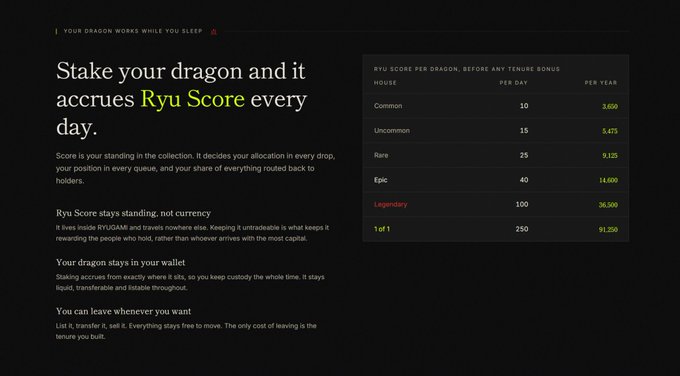Click the paragraph starting 'Score is your standing'
This screenshot has width=680, height=376.
195,168
